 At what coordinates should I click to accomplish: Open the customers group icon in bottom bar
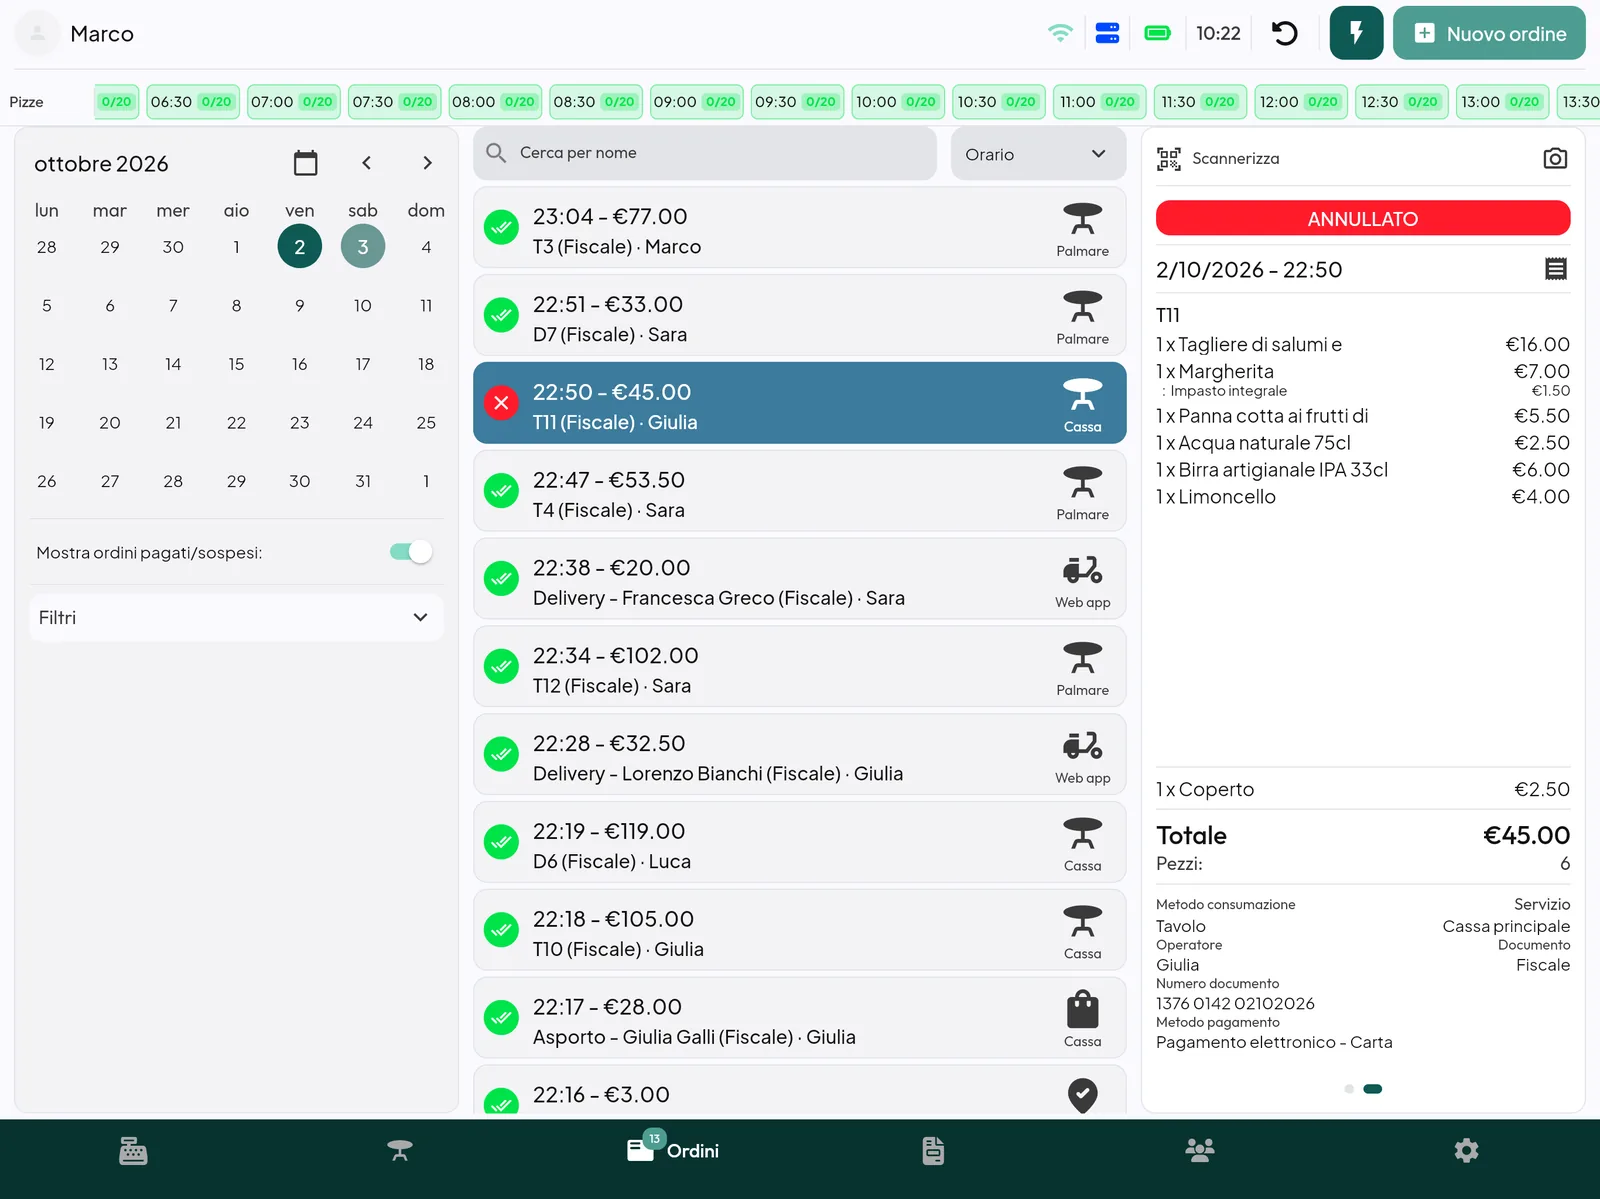point(1200,1151)
